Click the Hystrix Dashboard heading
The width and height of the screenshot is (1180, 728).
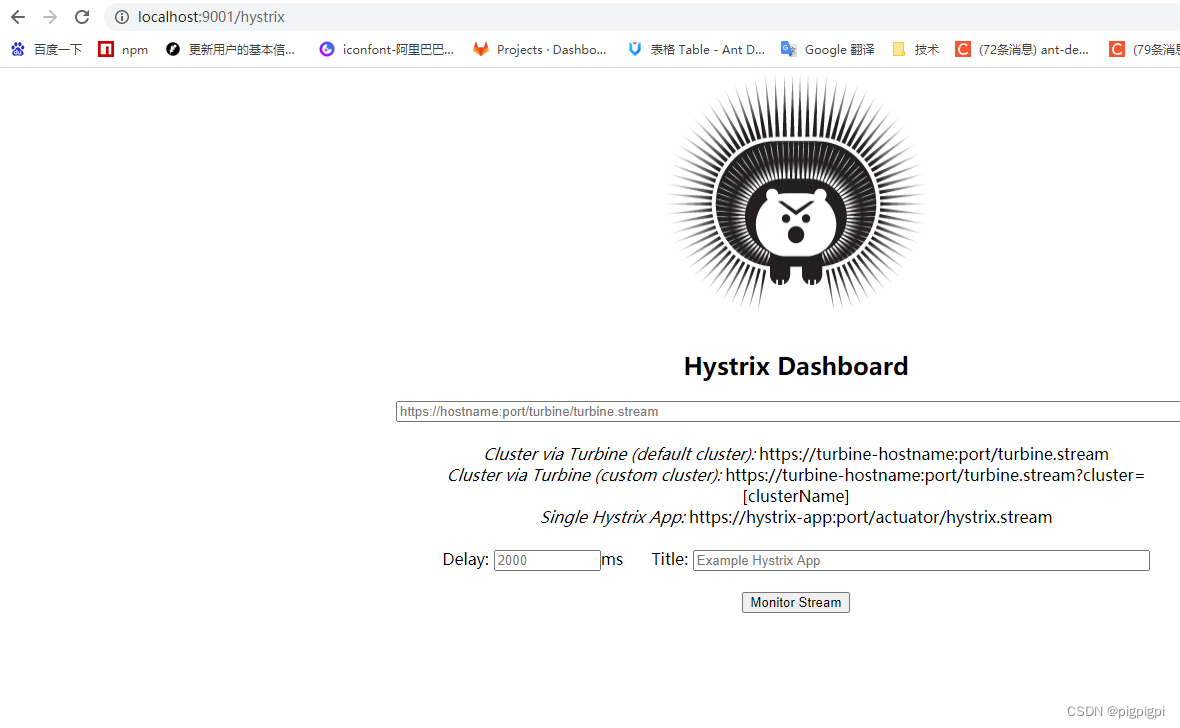(796, 366)
